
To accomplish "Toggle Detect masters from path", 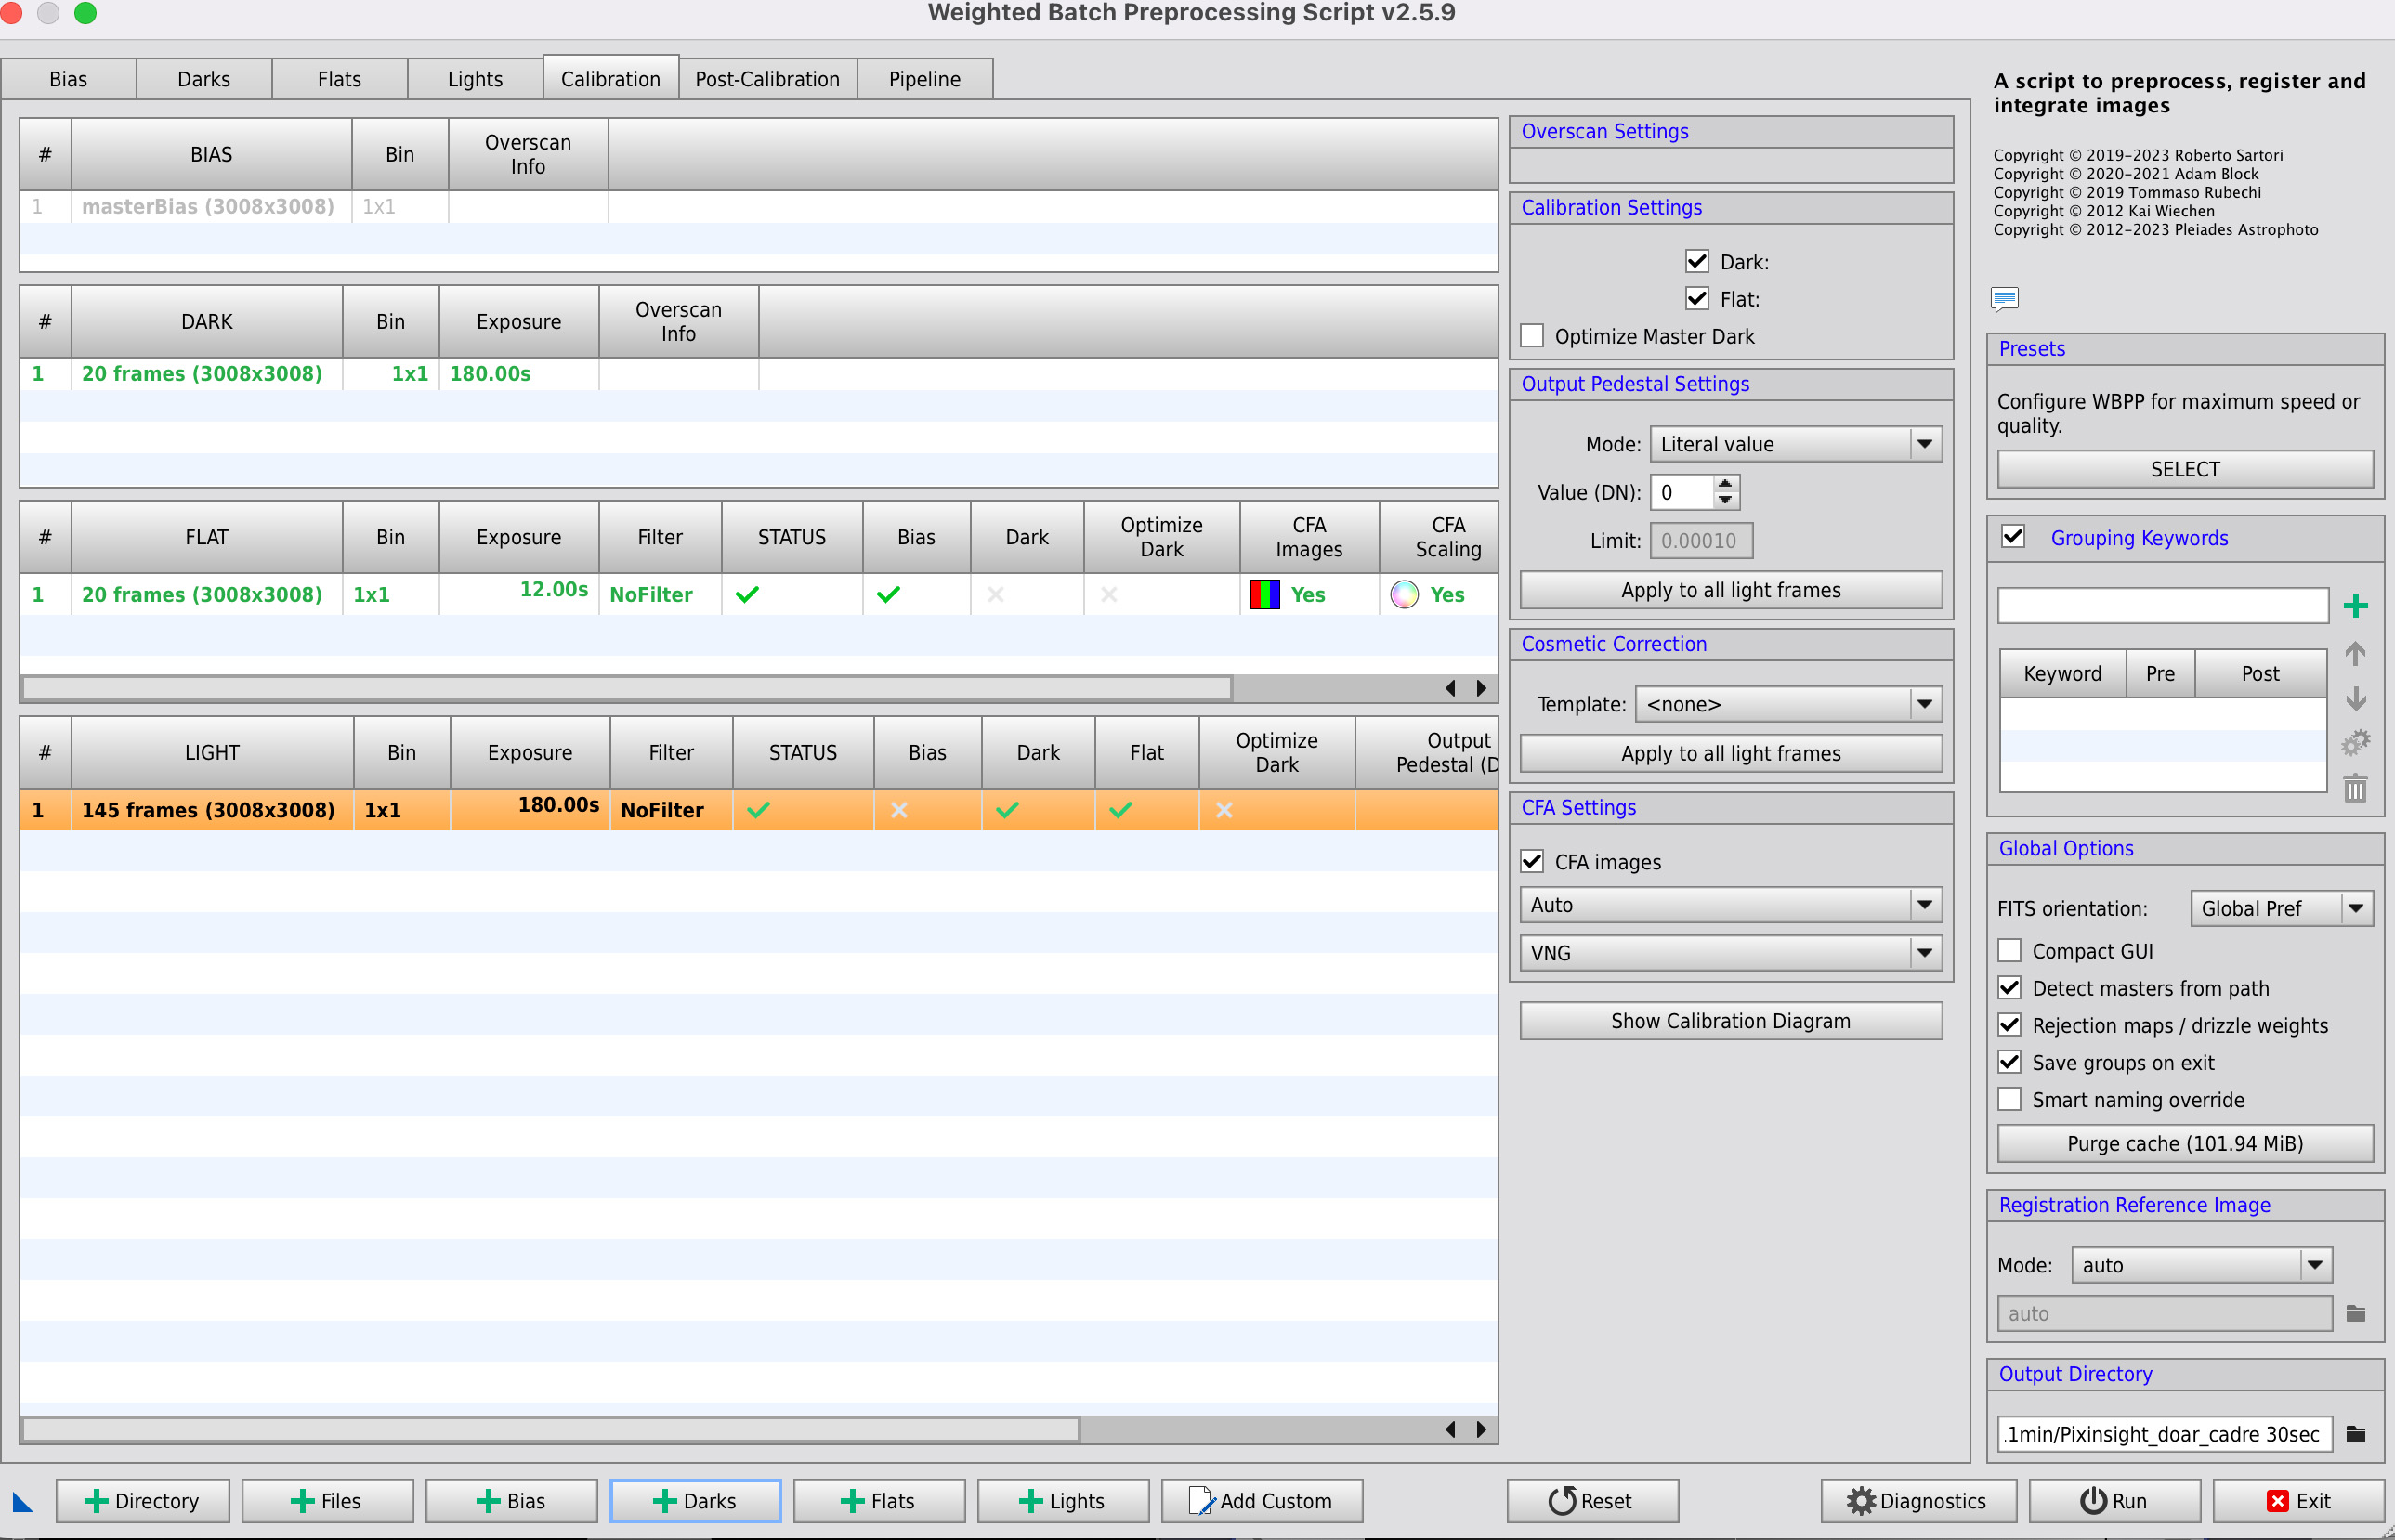I will click(x=2009, y=987).
